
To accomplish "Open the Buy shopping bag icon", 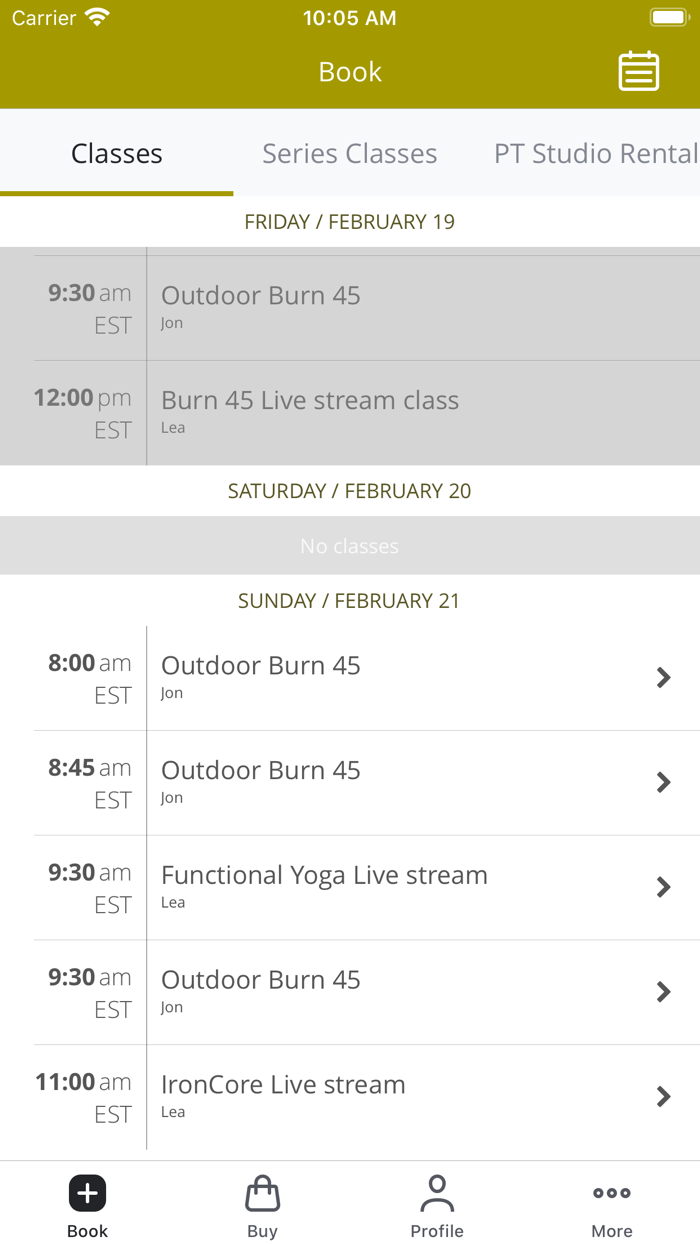I will click(x=262, y=1193).
